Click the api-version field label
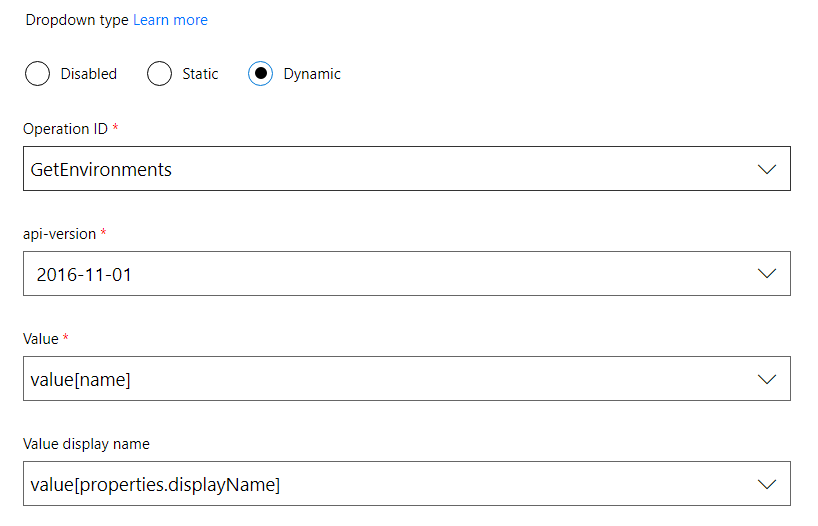This screenshot has height=526, width=818. [59, 234]
